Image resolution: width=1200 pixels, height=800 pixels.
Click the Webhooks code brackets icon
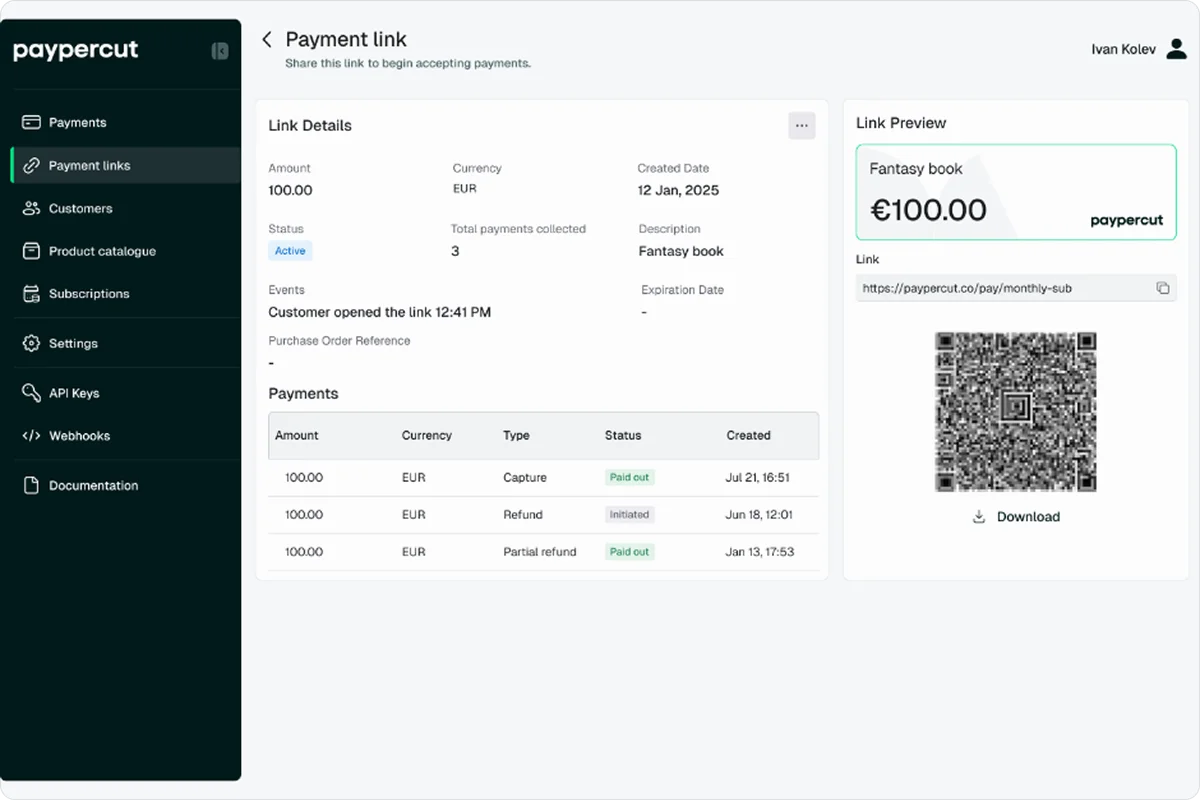pyautogui.click(x=31, y=436)
